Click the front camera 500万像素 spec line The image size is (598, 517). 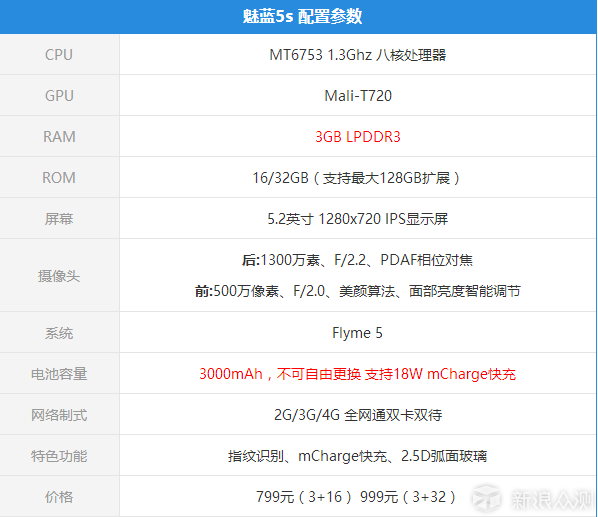[357, 291]
